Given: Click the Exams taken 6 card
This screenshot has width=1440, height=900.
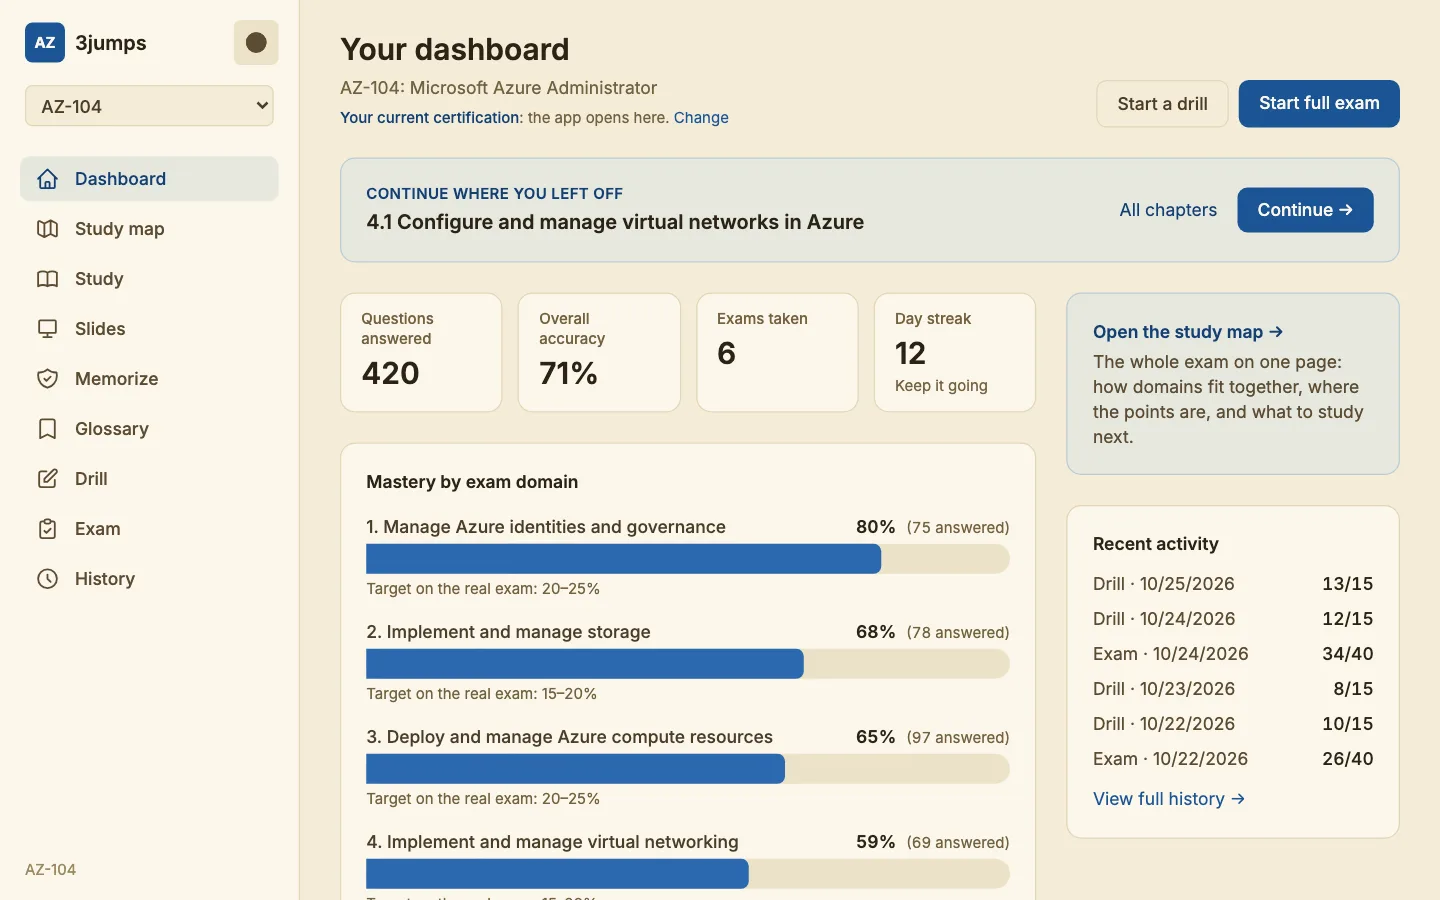Looking at the screenshot, I should (x=777, y=352).
